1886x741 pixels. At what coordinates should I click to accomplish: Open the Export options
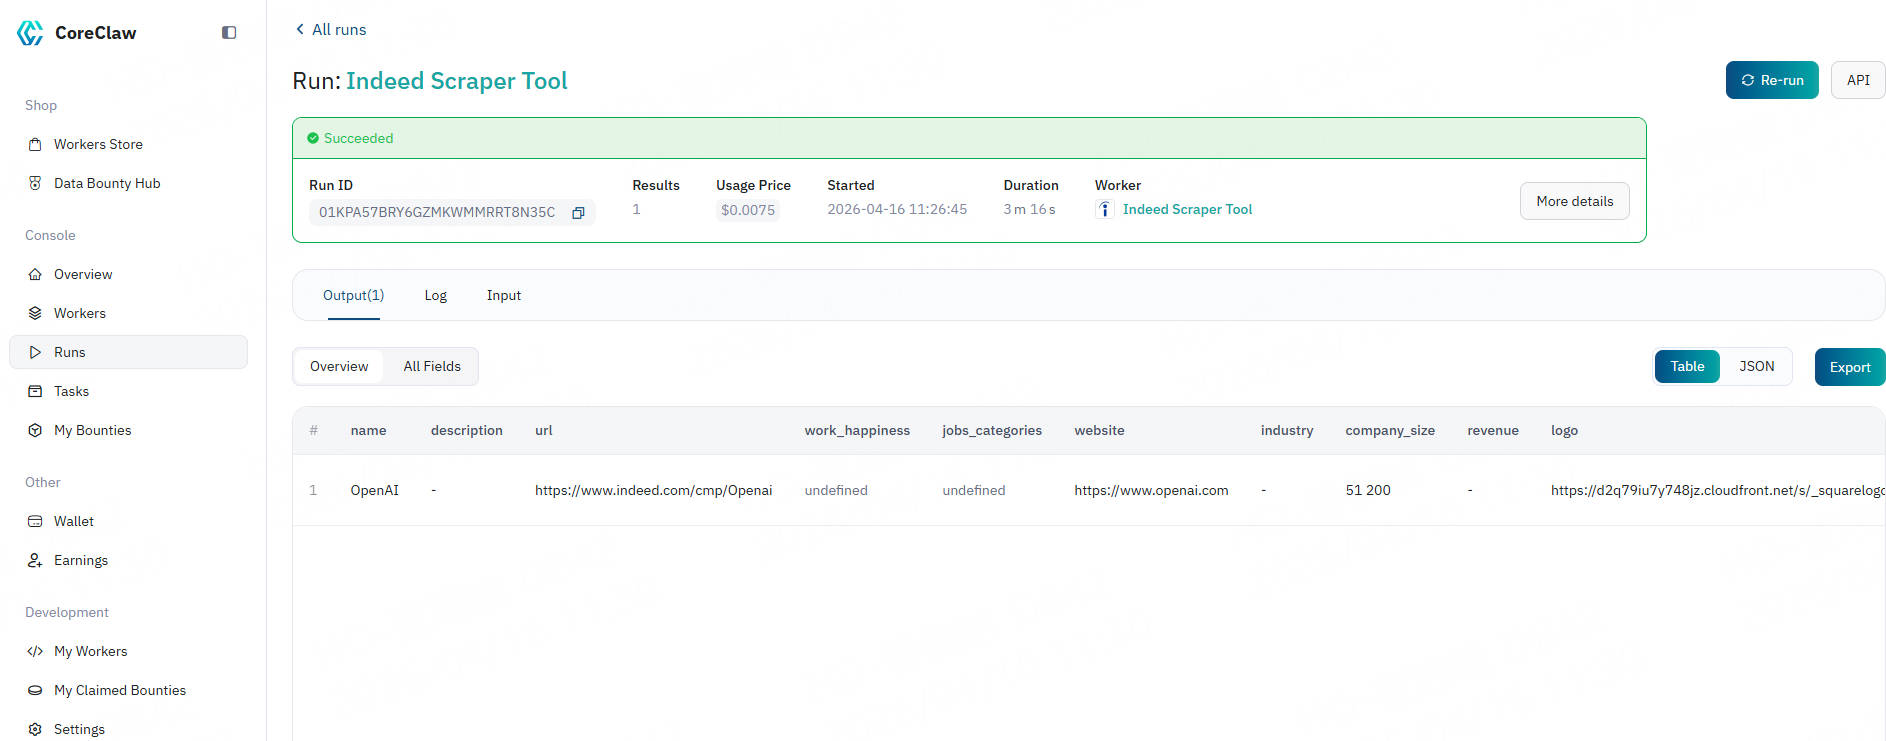coord(1849,367)
